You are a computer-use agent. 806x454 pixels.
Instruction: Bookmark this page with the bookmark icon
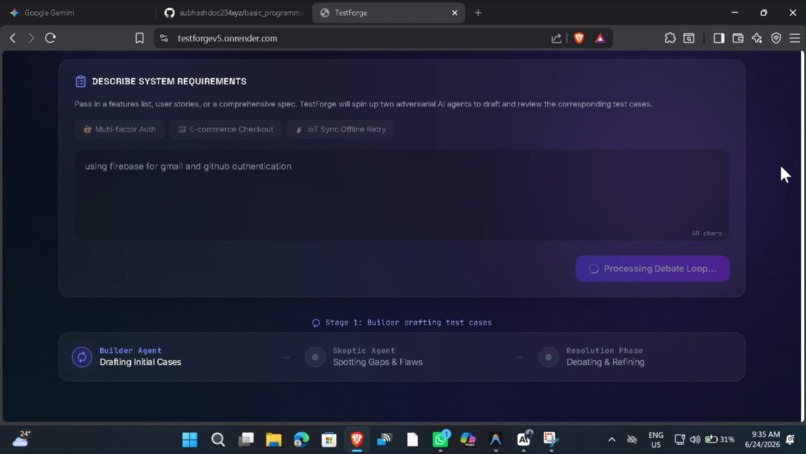tap(139, 38)
